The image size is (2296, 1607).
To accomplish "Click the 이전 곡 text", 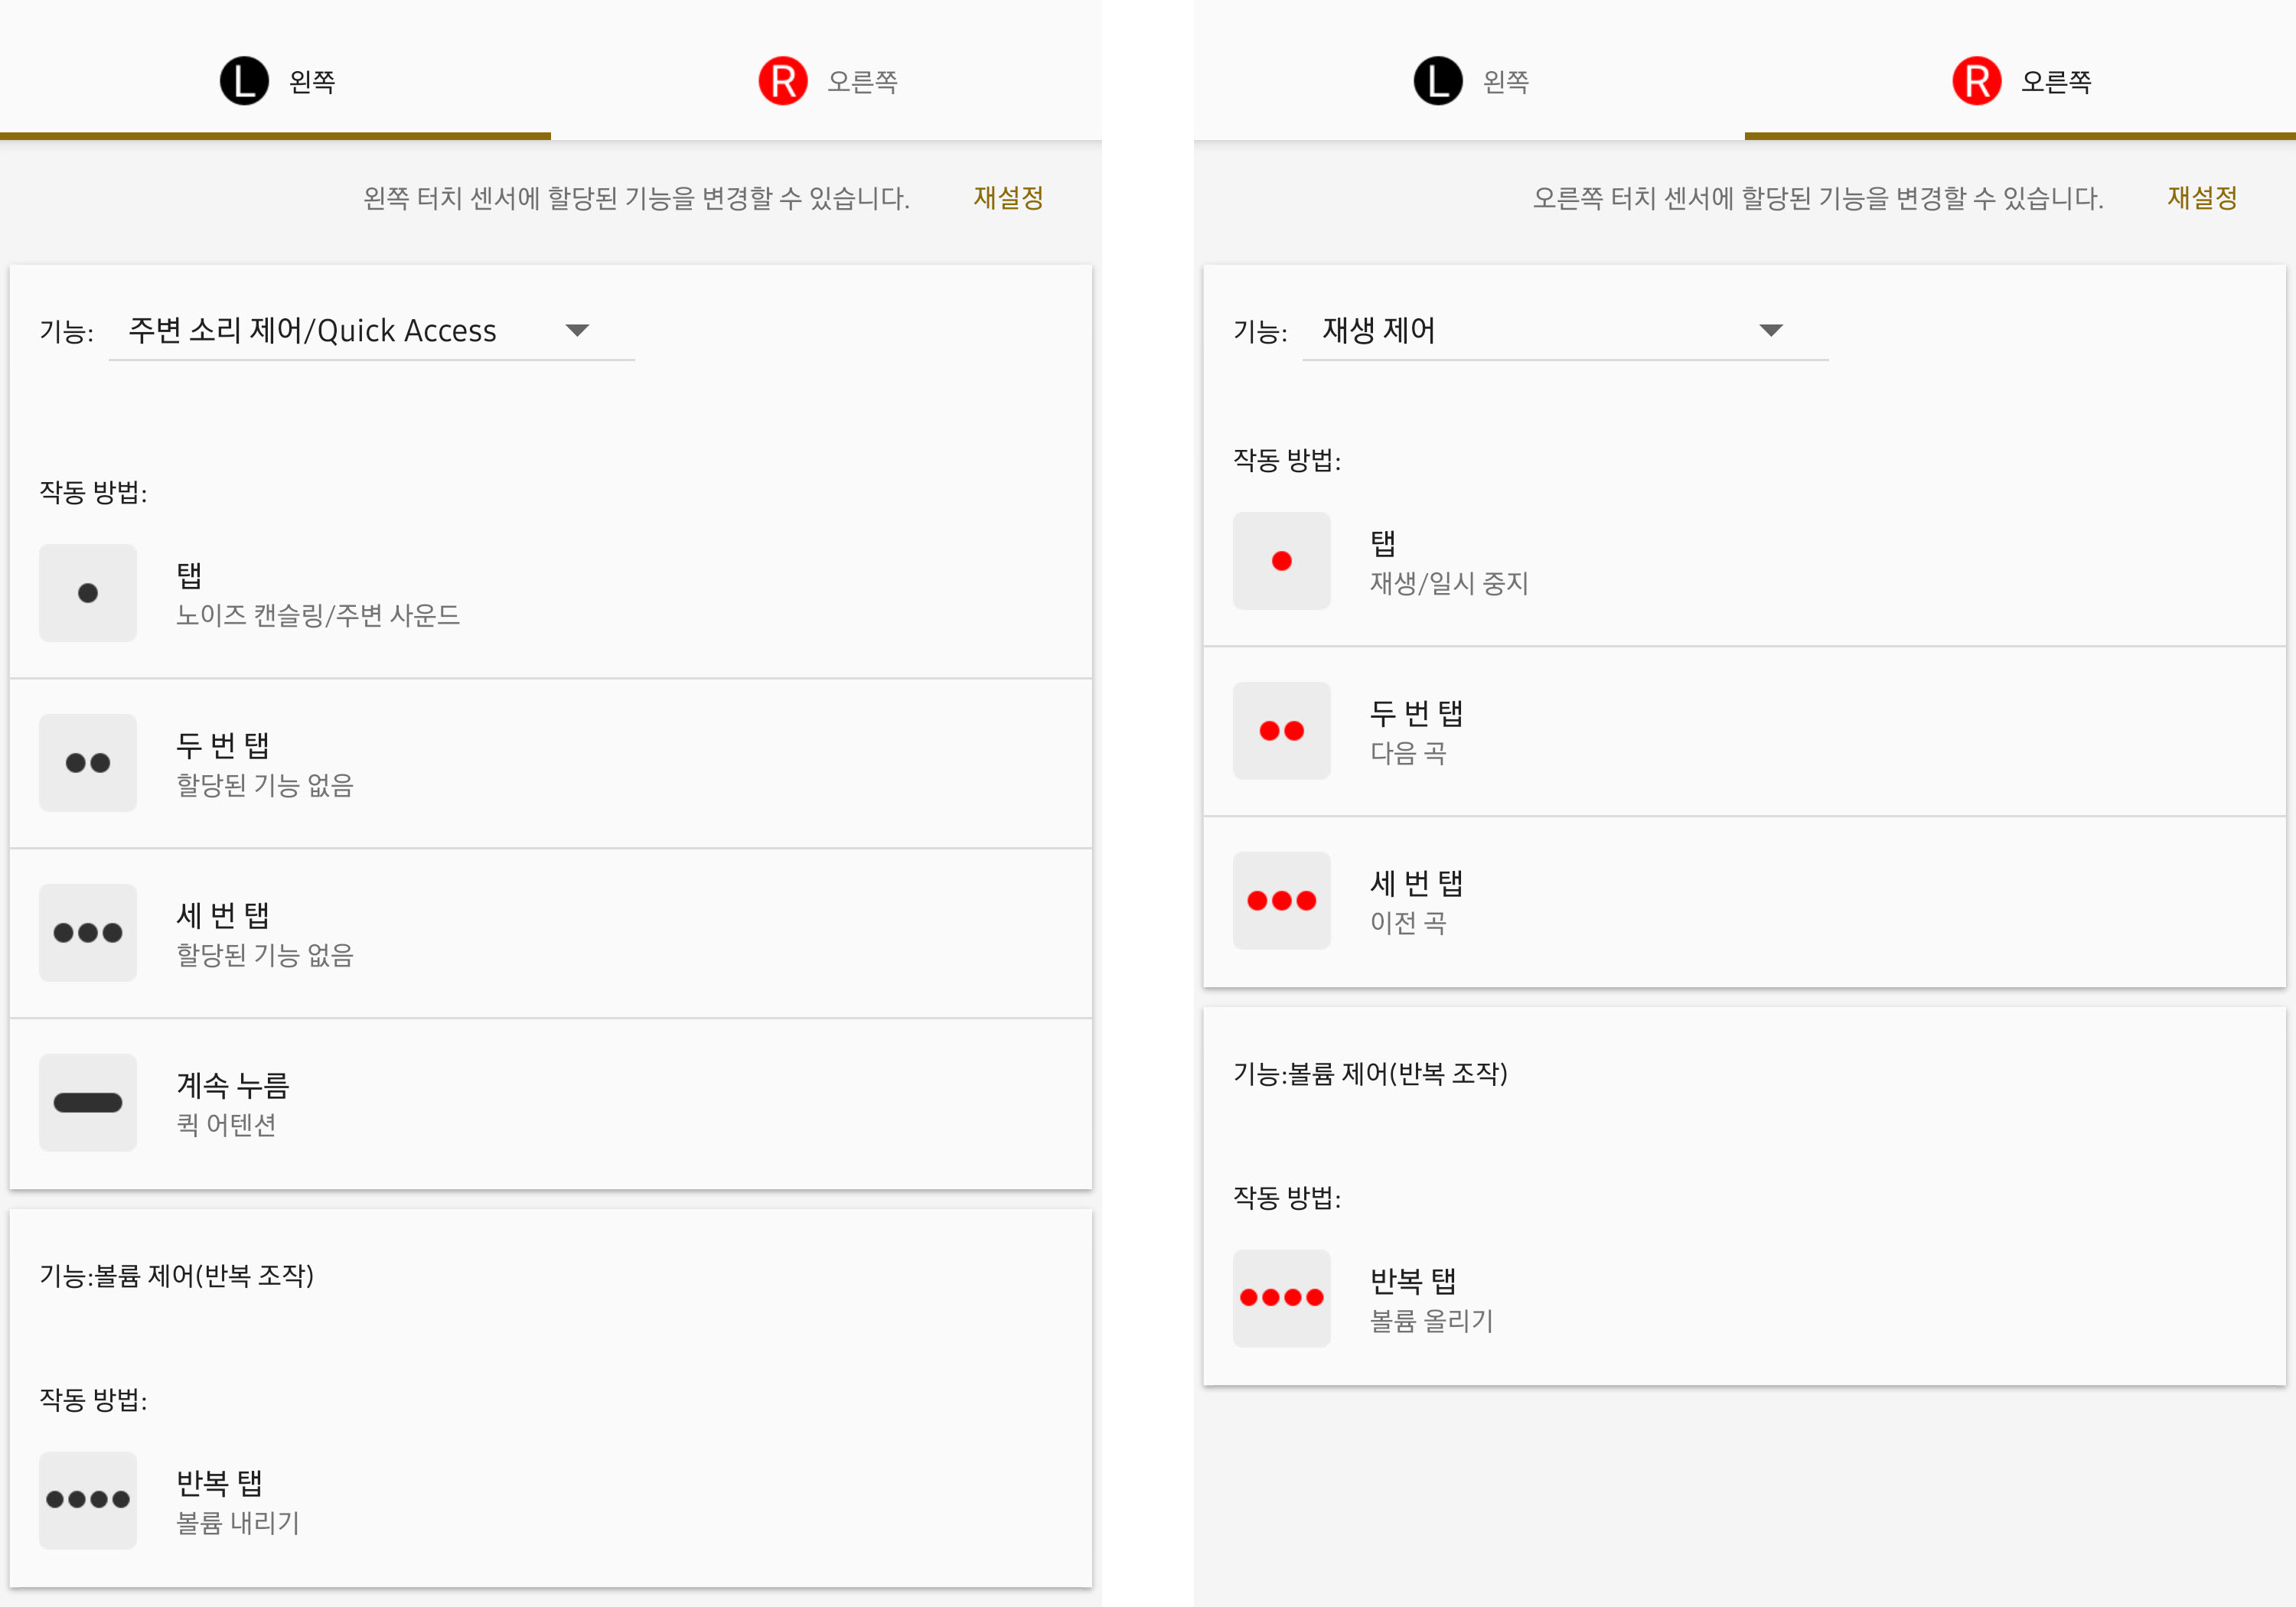I will click(x=1408, y=923).
